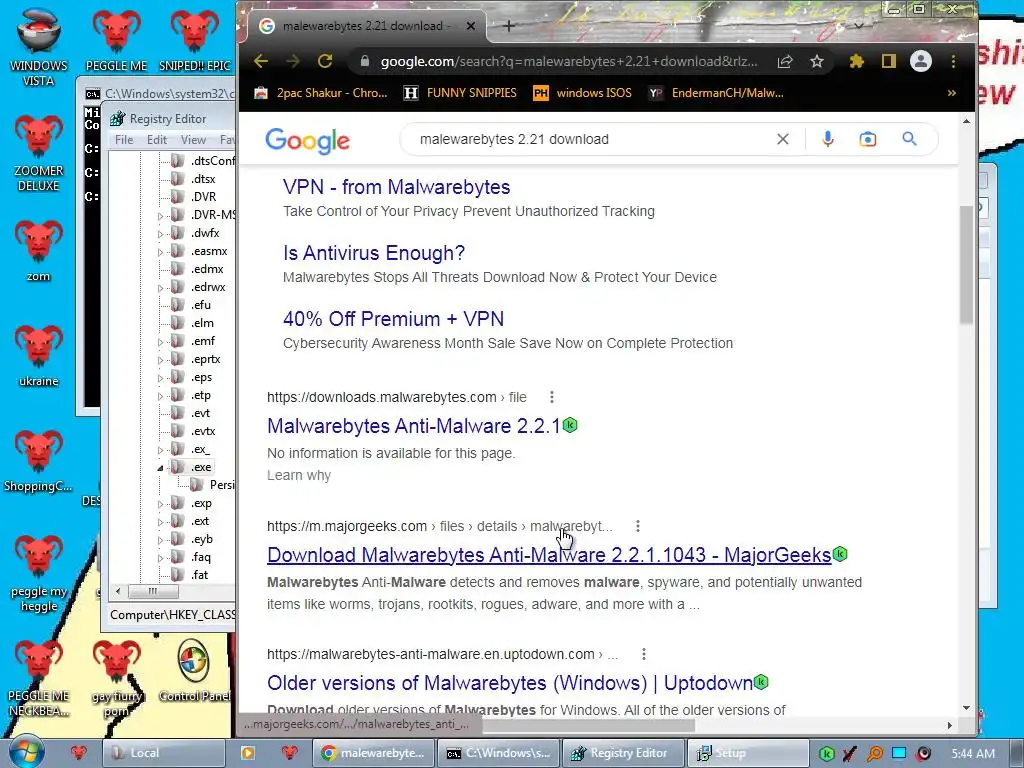Switch to Registry Editor taskbar button
1024x768 pixels.
(623, 753)
